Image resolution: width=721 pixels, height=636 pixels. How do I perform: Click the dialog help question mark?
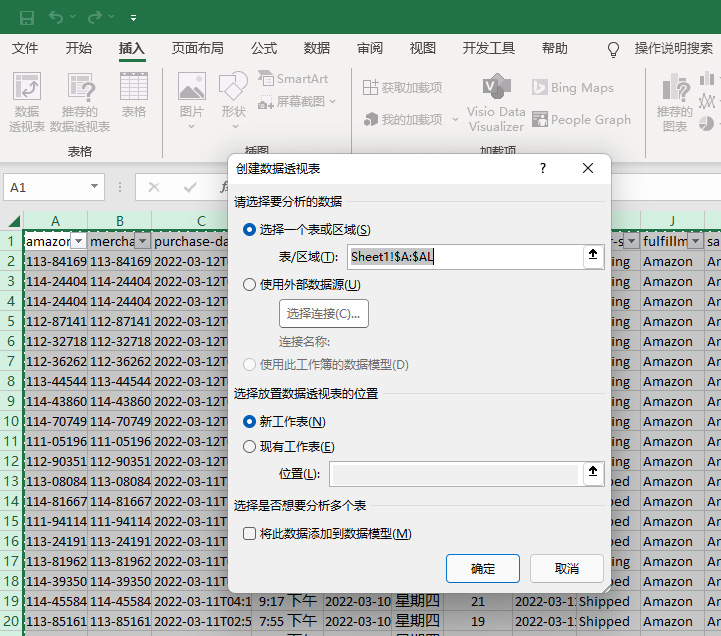(x=543, y=168)
